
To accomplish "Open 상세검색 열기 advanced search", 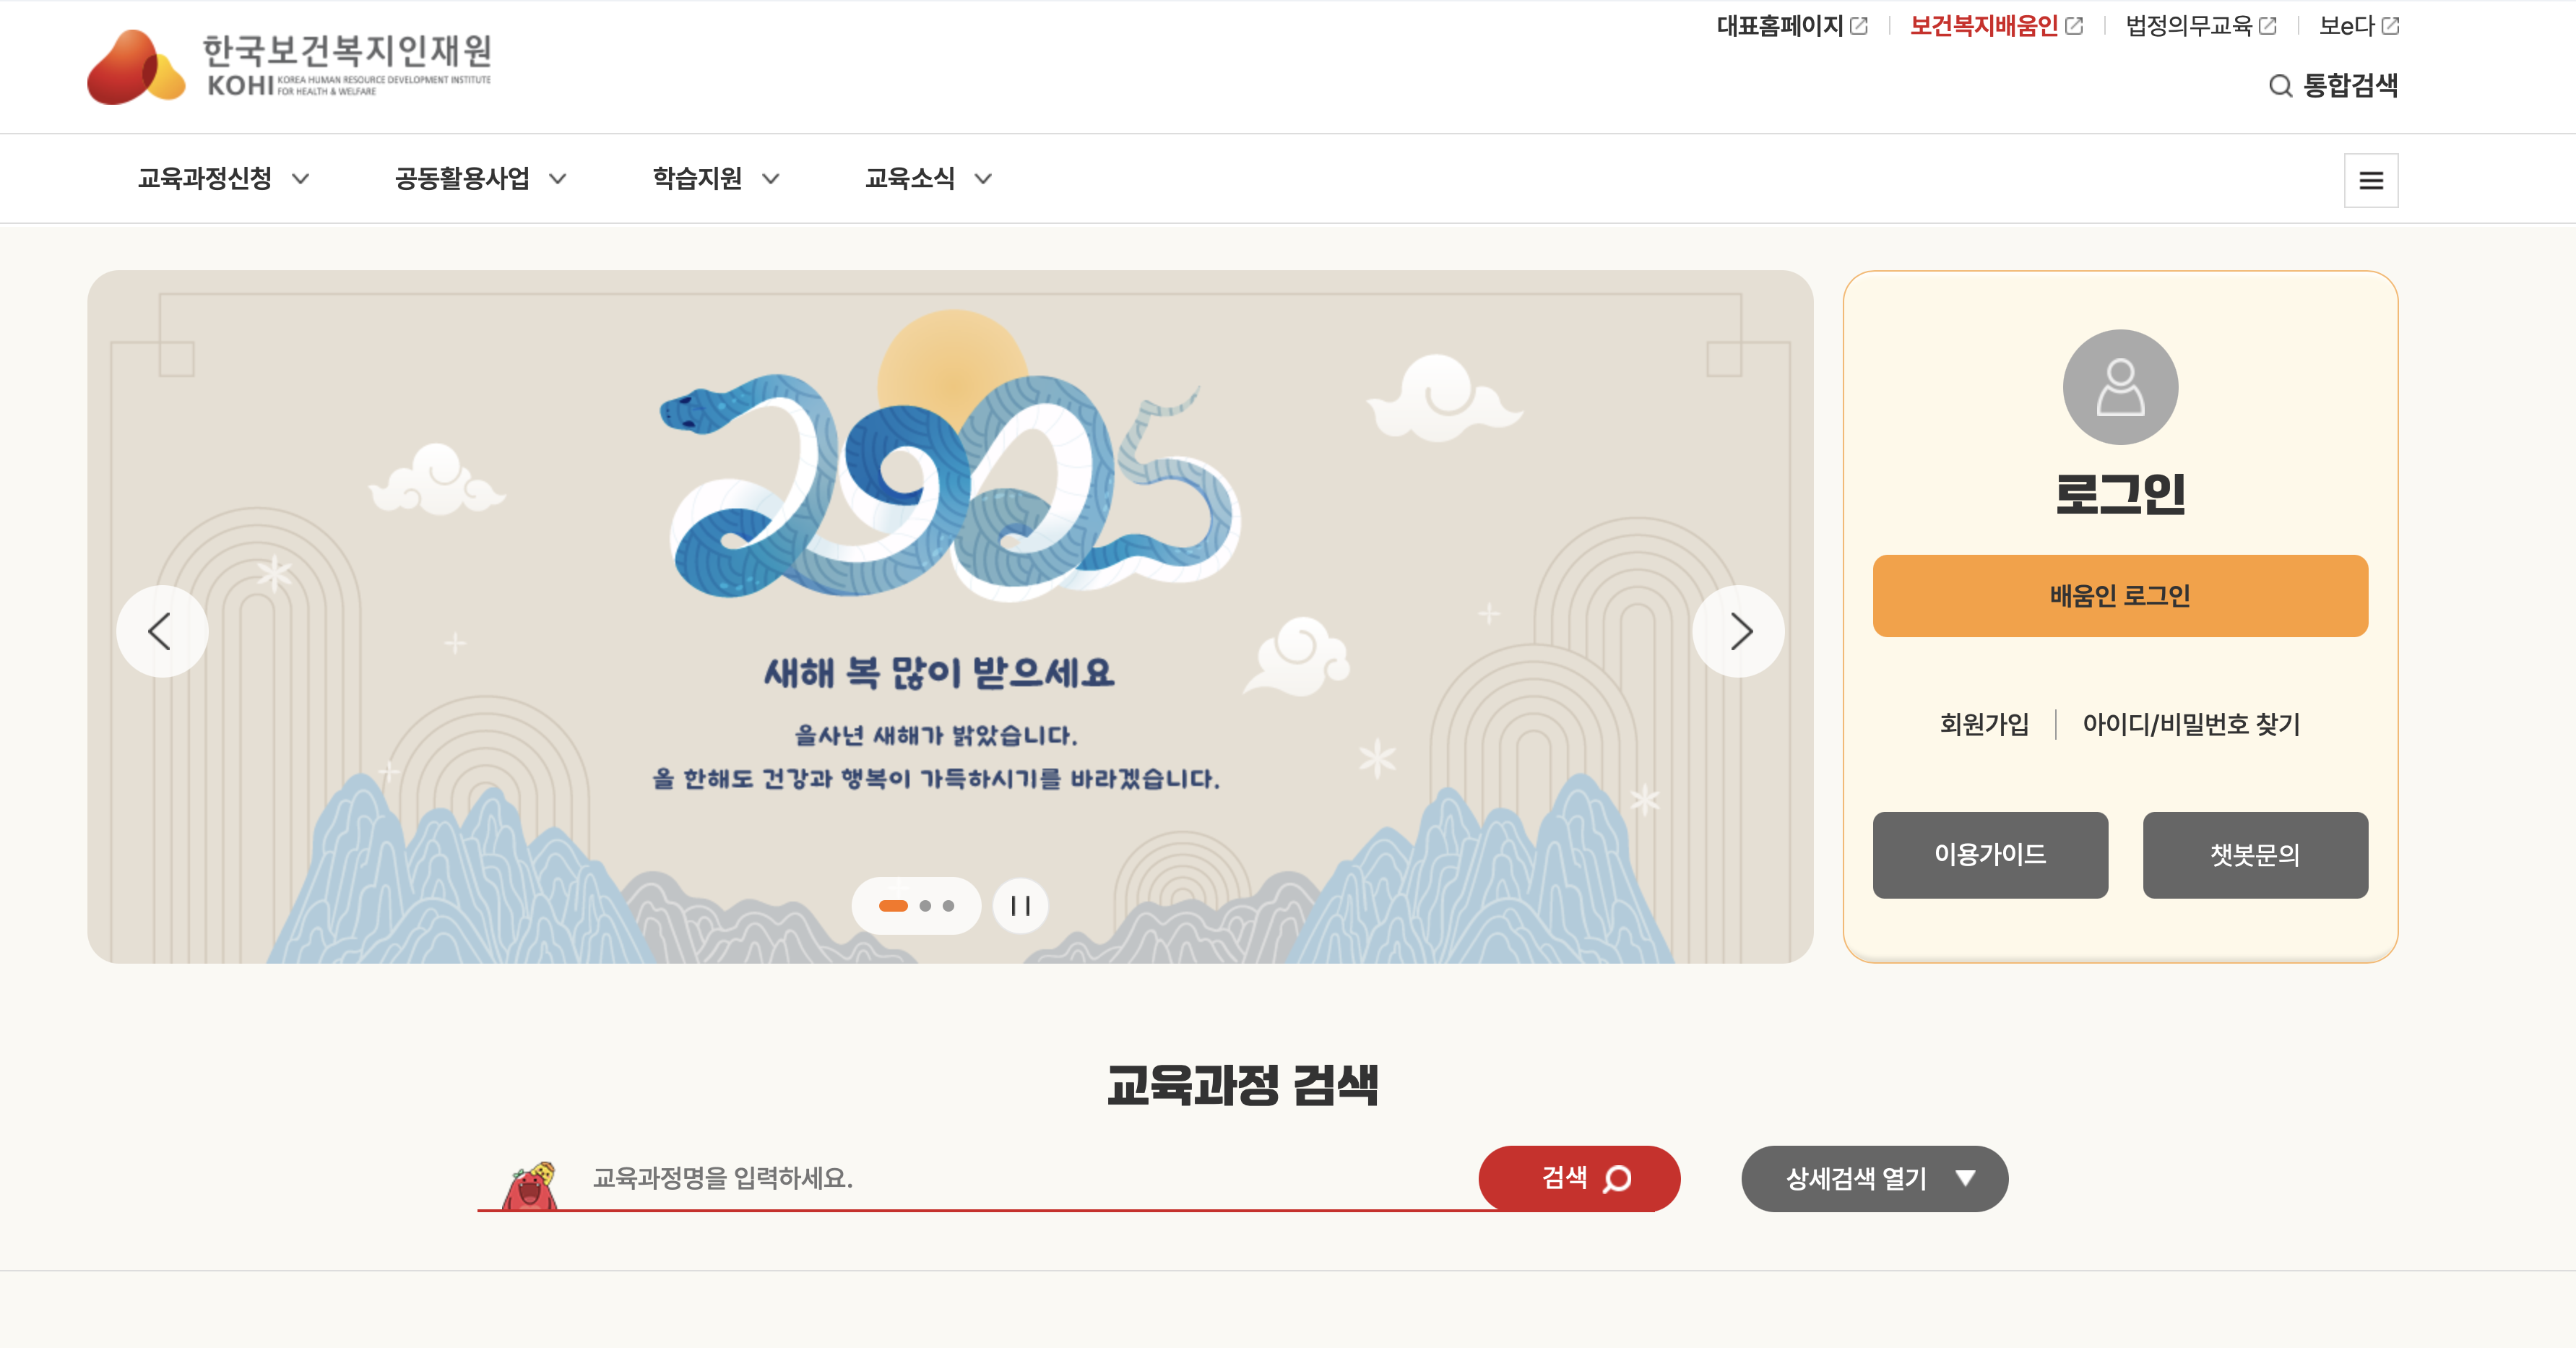I will pyautogui.click(x=1874, y=1178).
